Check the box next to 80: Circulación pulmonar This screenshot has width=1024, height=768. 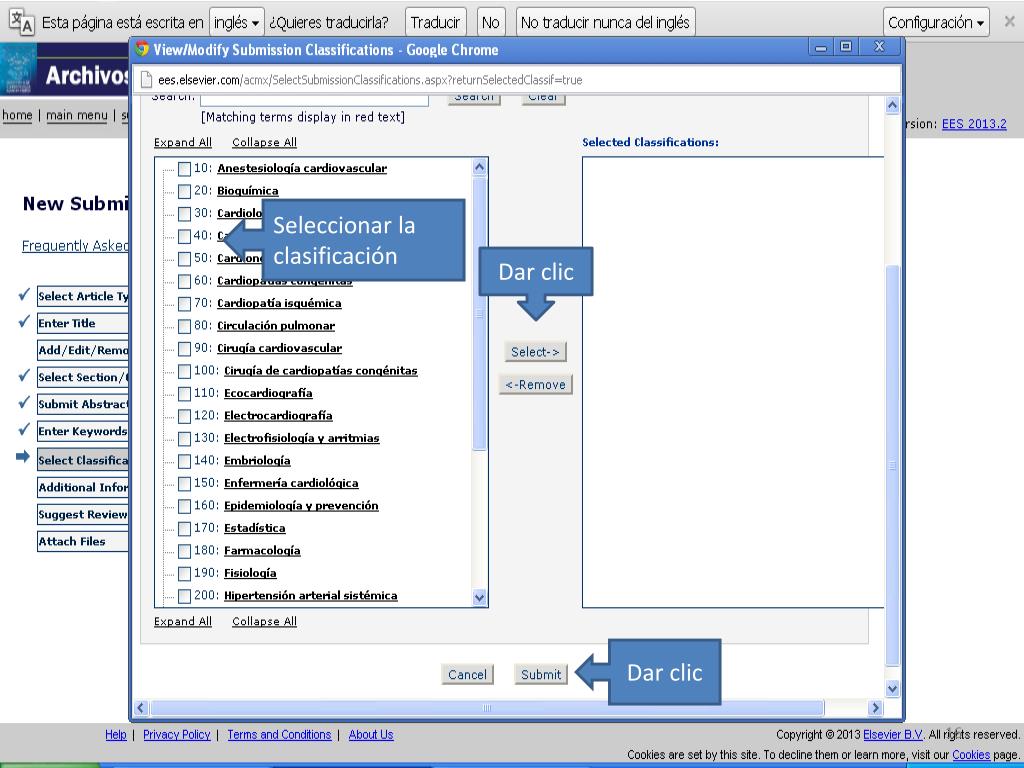184,327
